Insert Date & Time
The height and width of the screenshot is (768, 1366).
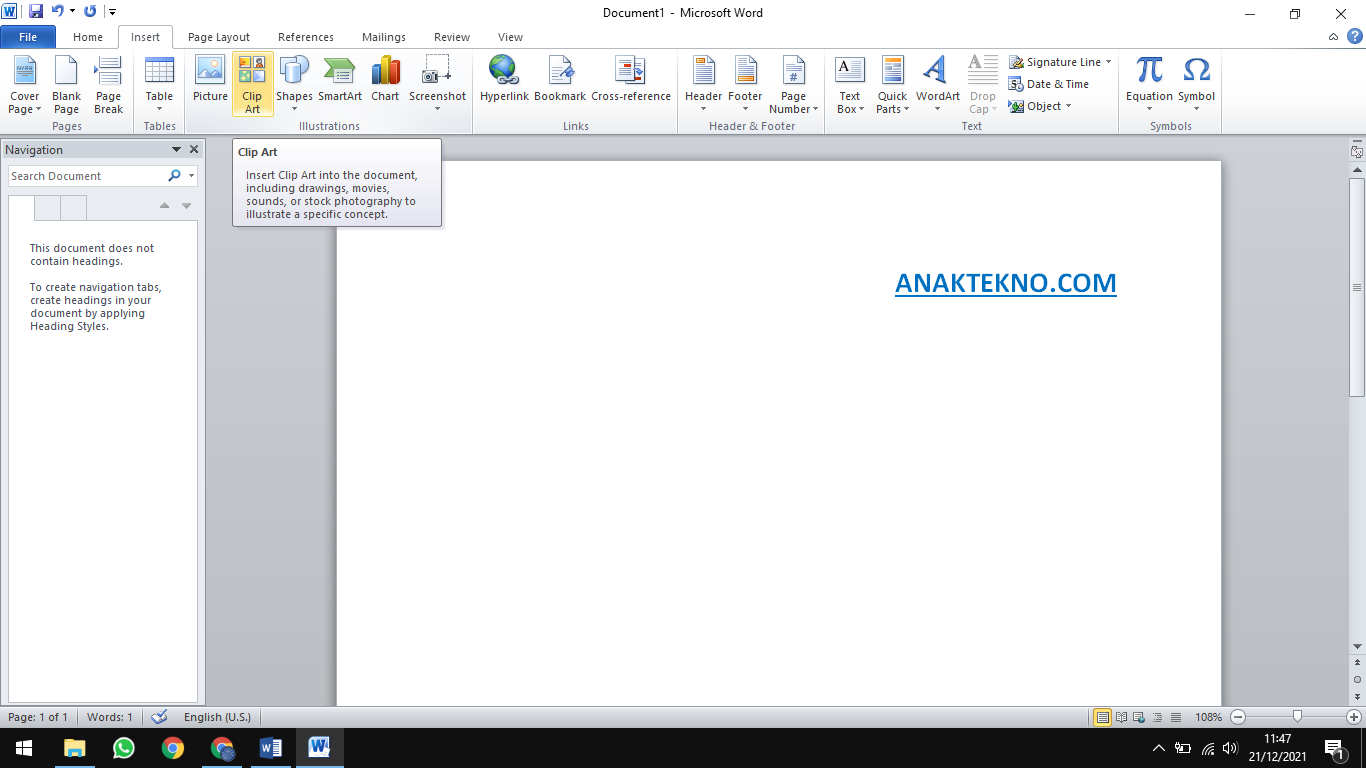1048,84
